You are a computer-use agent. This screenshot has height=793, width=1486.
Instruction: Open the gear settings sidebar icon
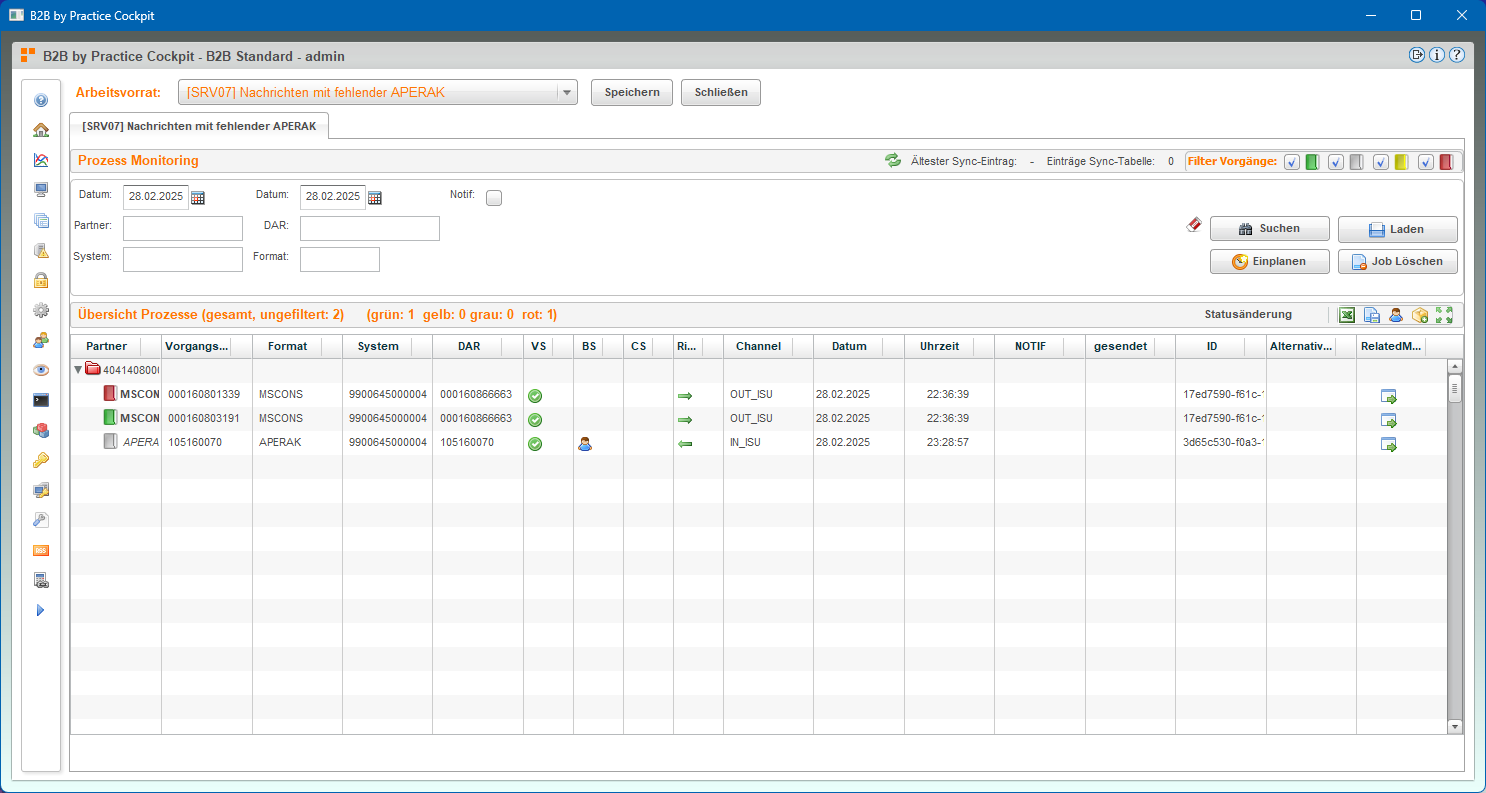tap(41, 310)
